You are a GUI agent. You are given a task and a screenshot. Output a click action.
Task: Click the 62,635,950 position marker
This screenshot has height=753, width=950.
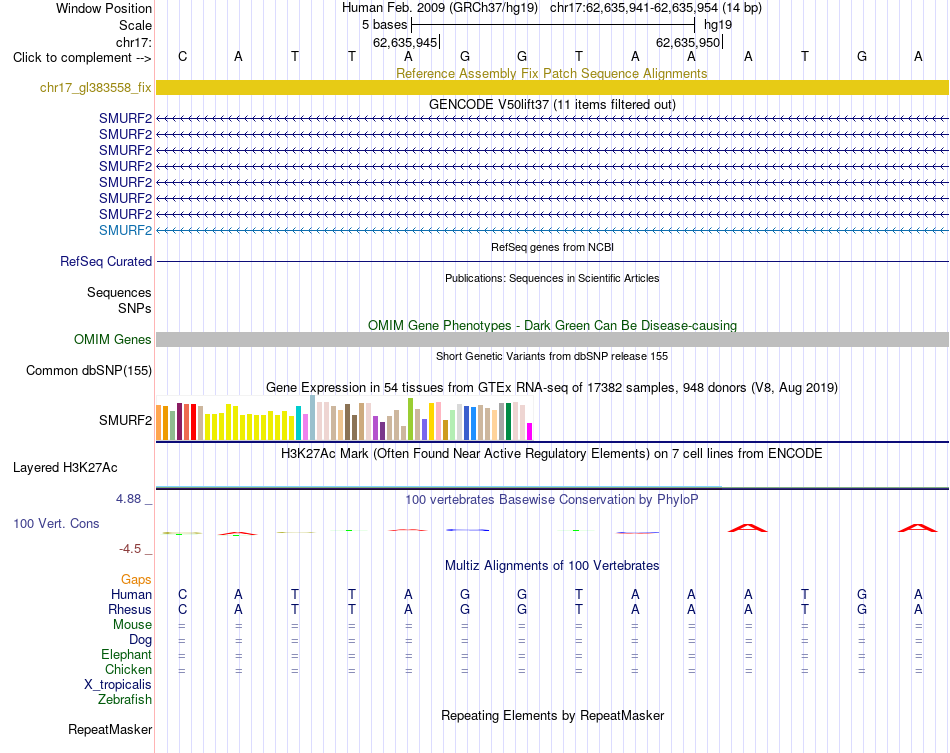[688, 42]
